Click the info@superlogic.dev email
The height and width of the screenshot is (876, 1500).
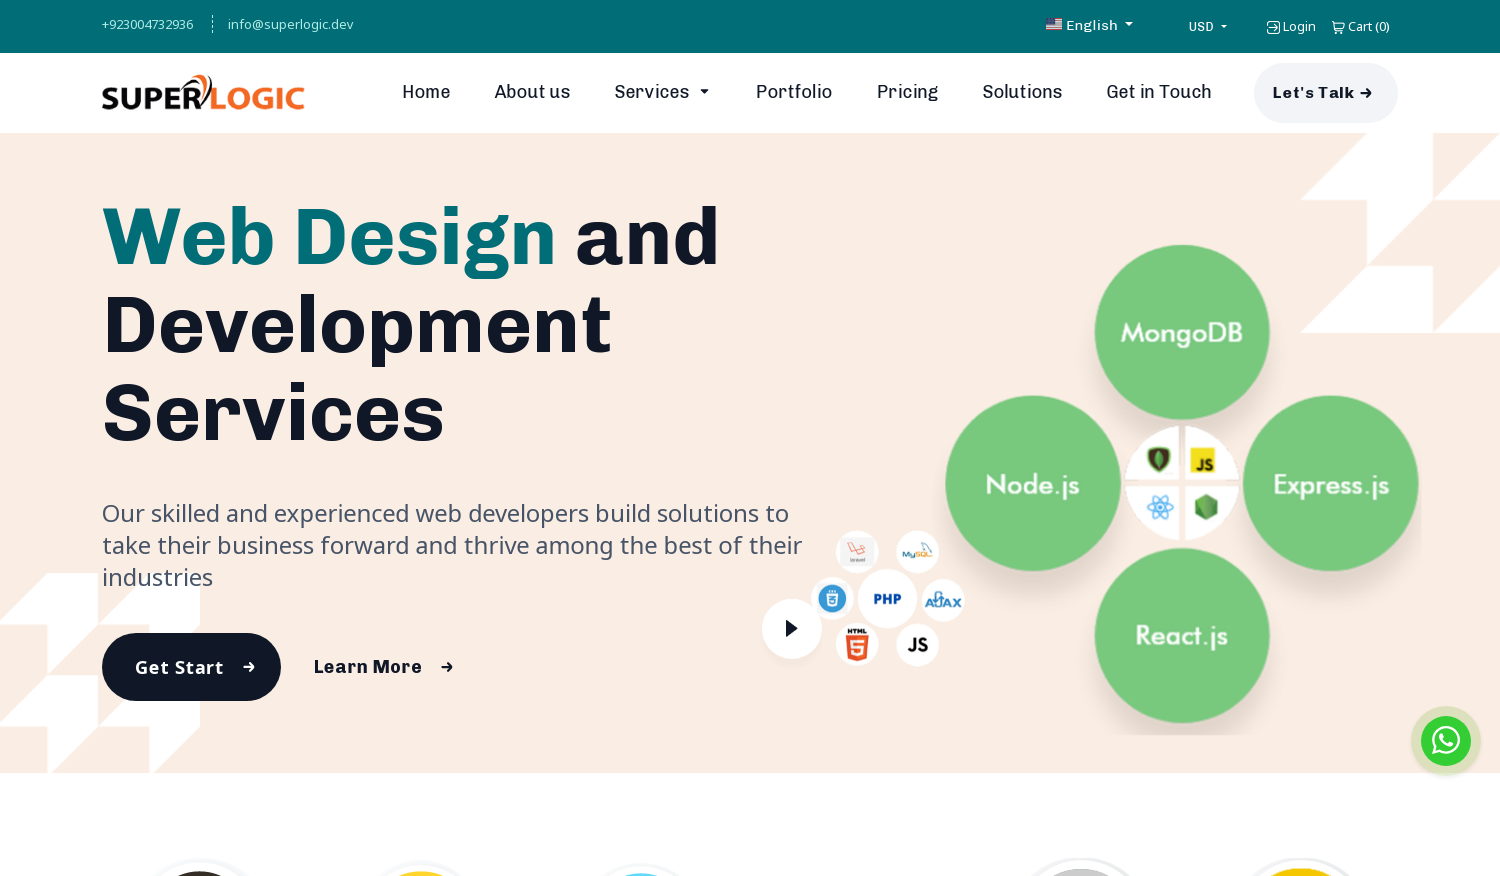(x=290, y=24)
